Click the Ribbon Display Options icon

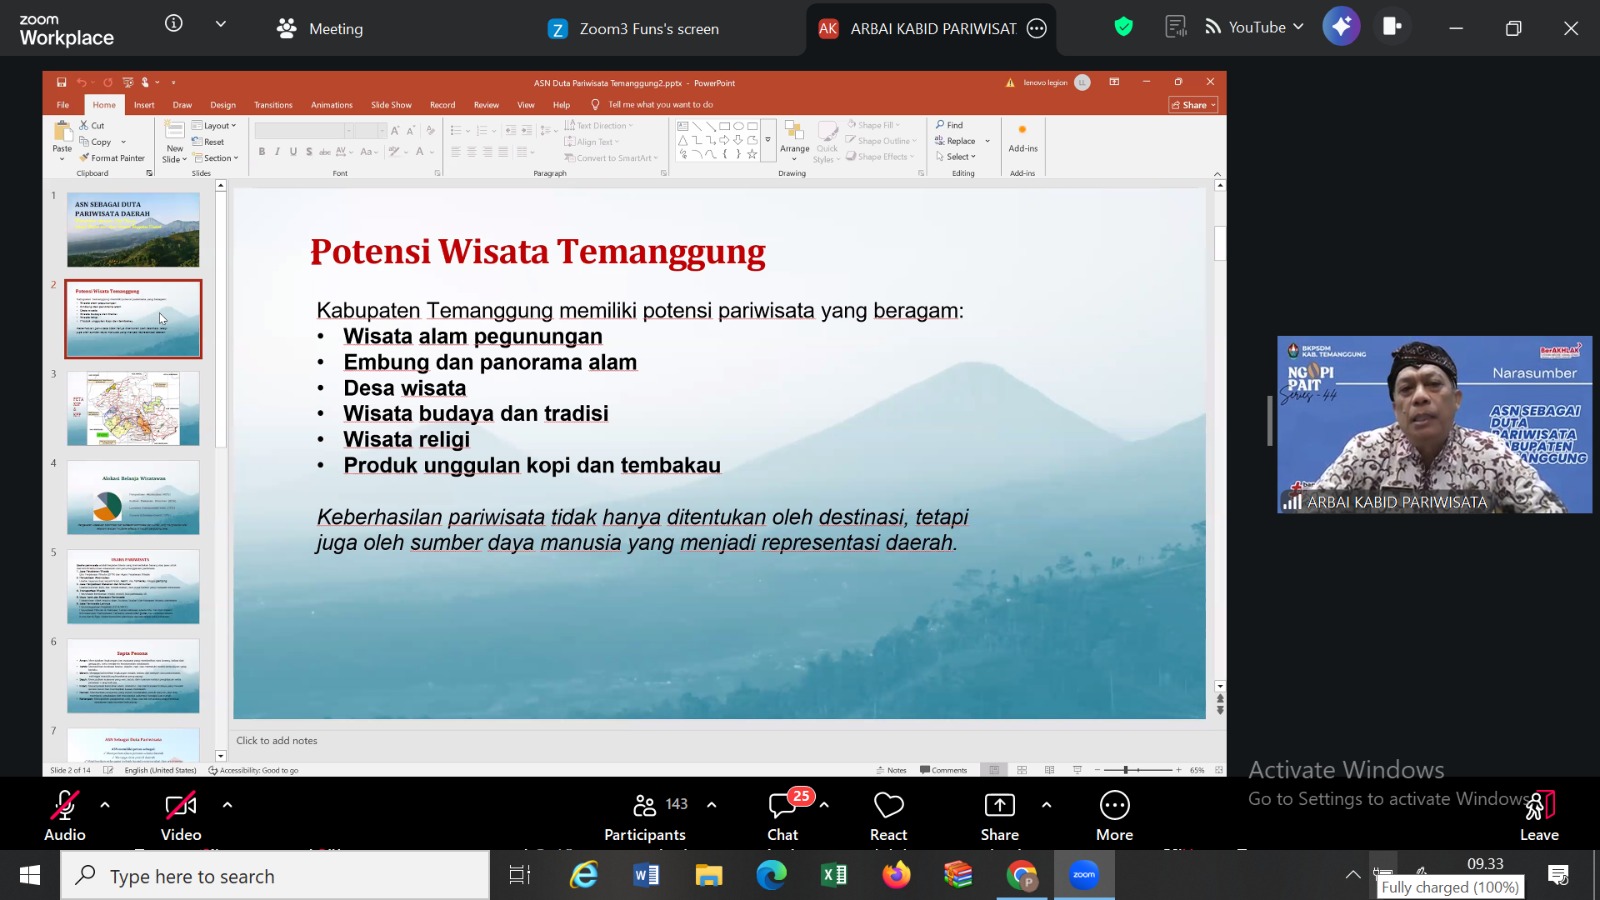coord(1114,82)
